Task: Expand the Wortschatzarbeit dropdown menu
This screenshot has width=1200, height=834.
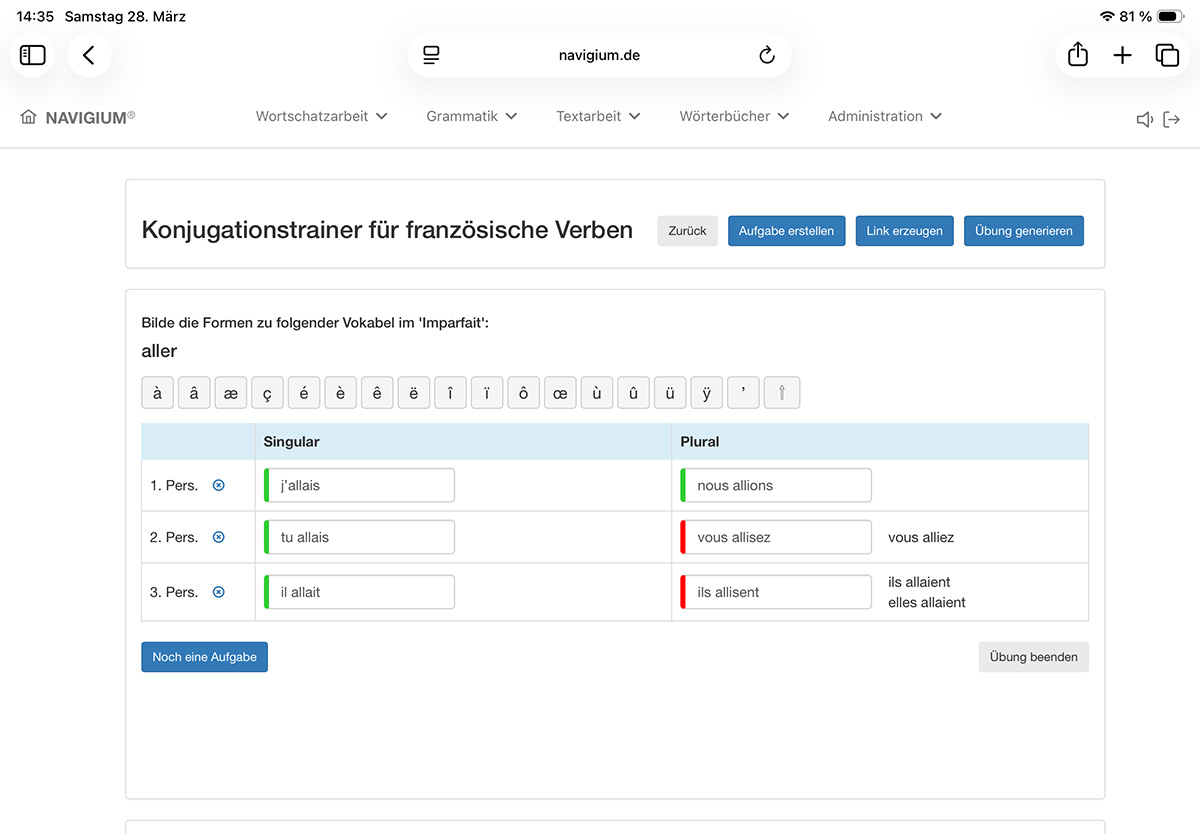Action: (x=321, y=116)
